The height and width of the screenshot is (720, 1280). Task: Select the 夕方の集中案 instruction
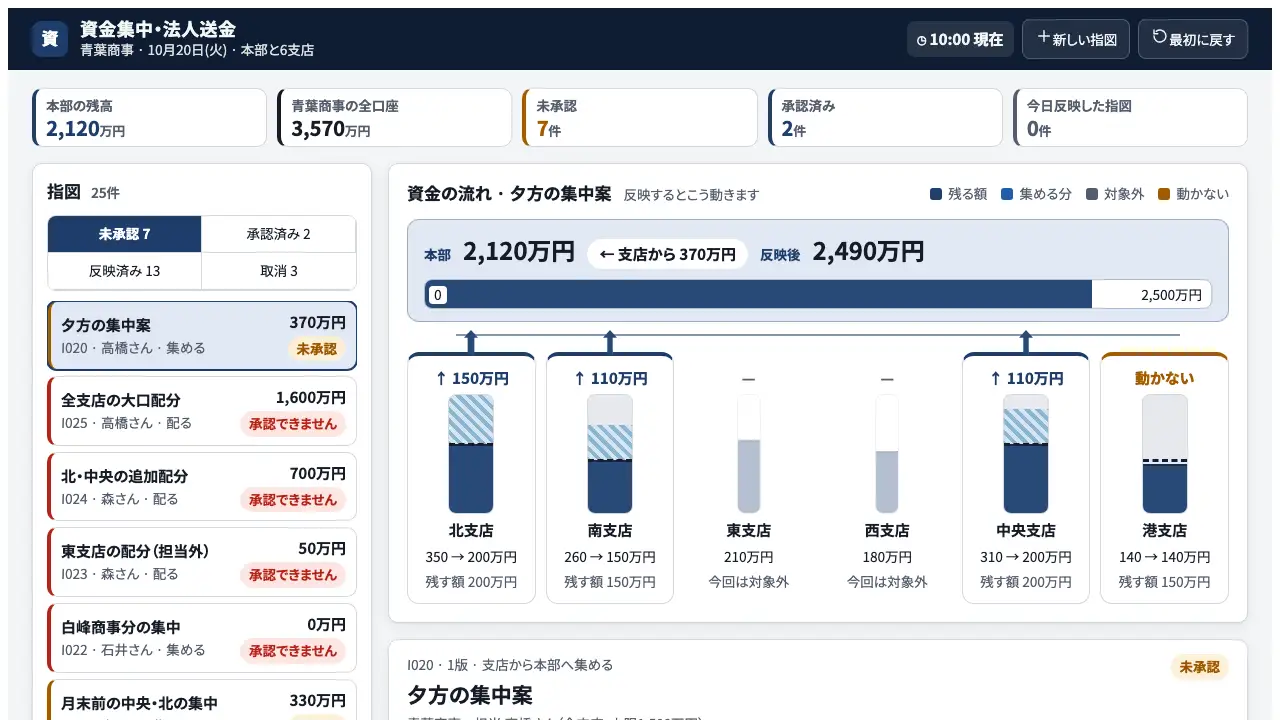[202, 336]
